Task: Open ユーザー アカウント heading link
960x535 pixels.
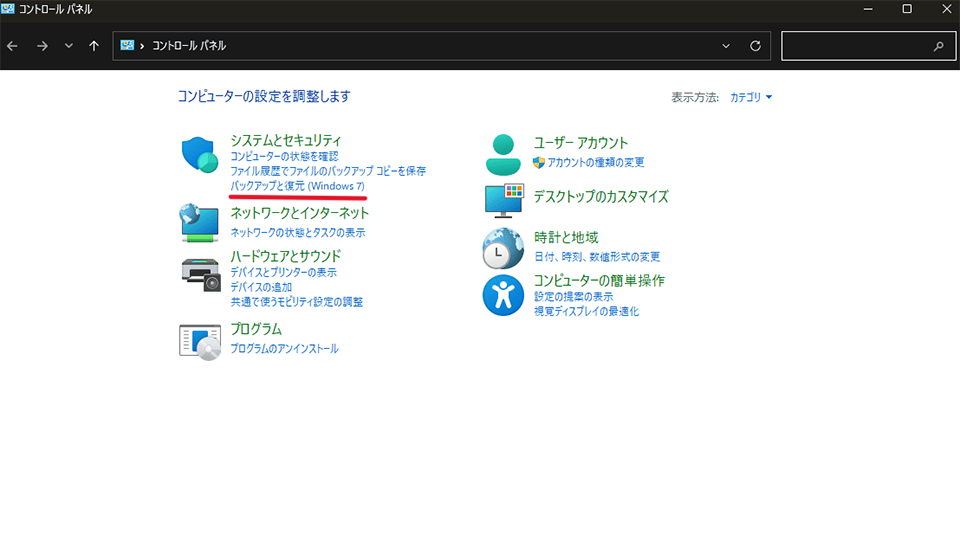Action: [580, 143]
